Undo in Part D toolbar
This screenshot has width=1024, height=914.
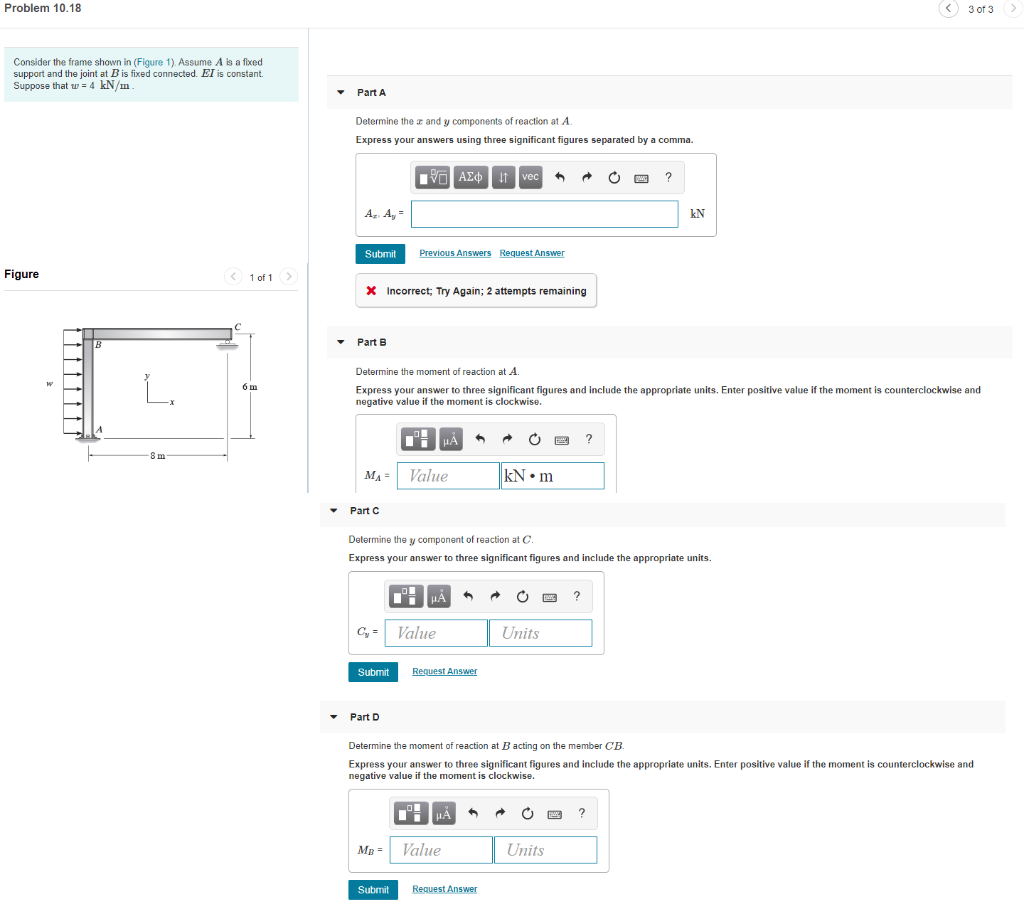coord(473,813)
